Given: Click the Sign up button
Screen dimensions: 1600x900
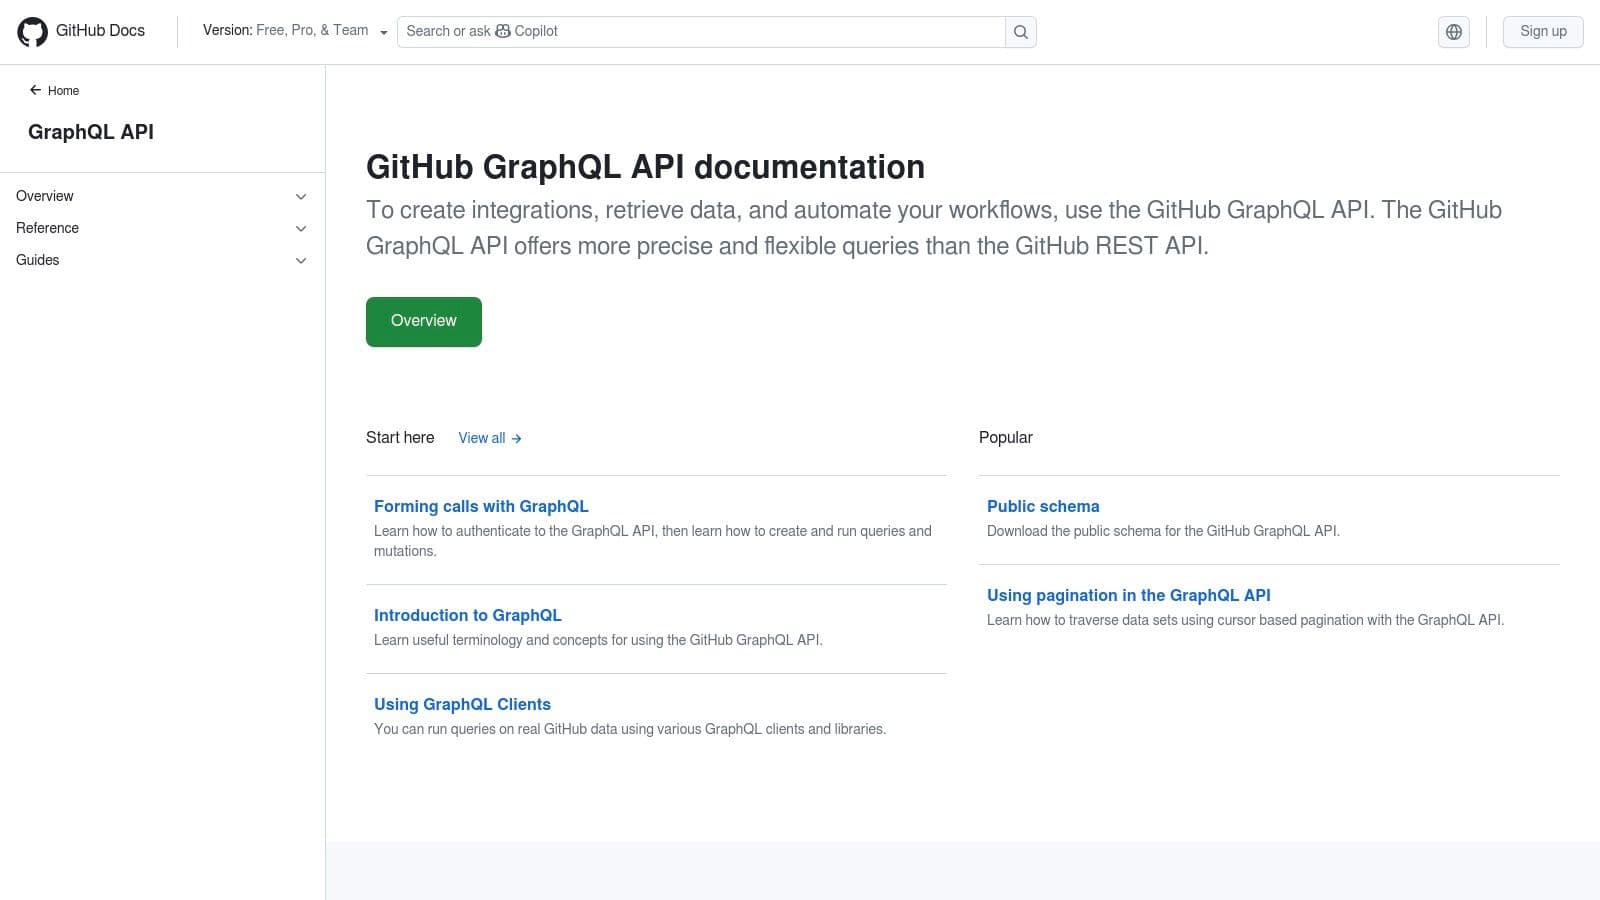Looking at the screenshot, I should [x=1543, y=31].
